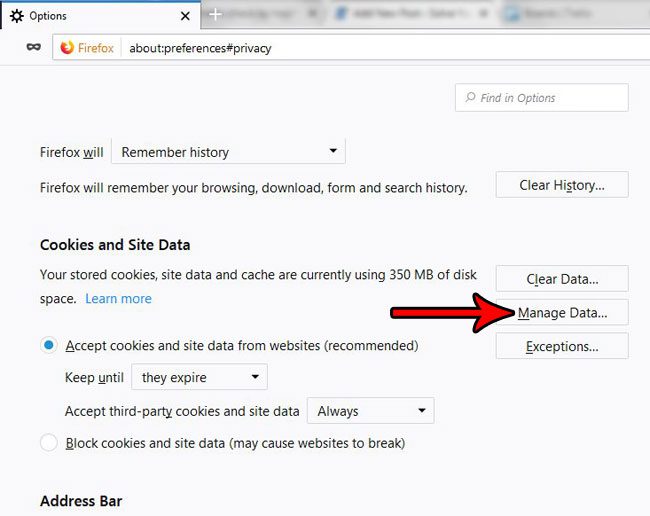
Task: Open the Remember history dropdown
Action: click(228, 152)
